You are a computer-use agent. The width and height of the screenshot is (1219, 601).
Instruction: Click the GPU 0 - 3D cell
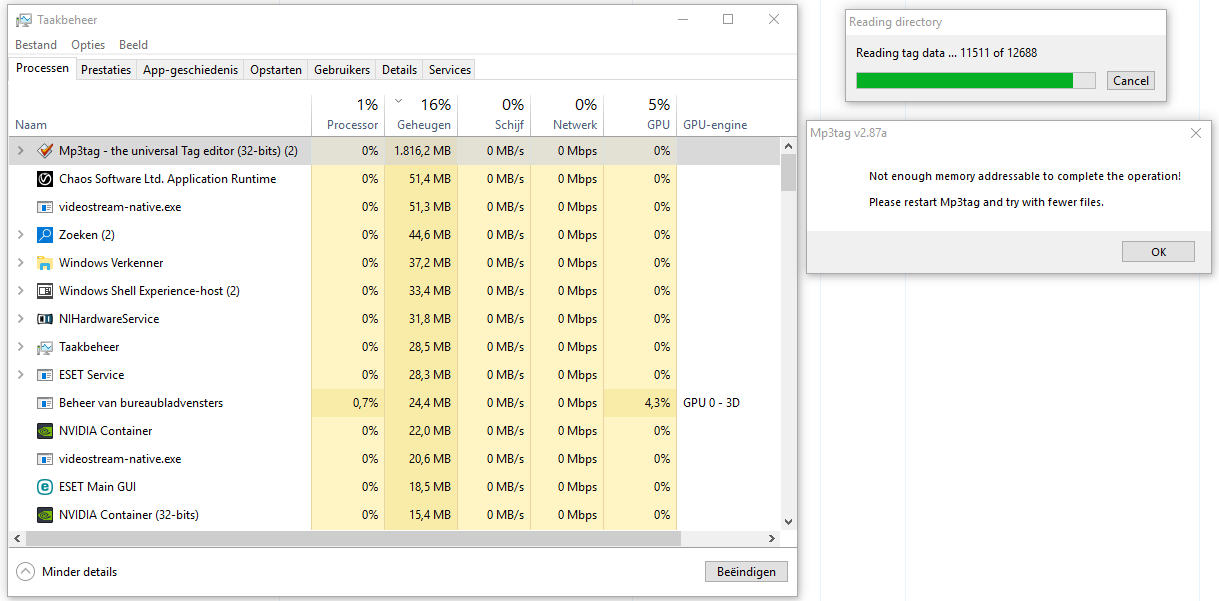[711, 403]
